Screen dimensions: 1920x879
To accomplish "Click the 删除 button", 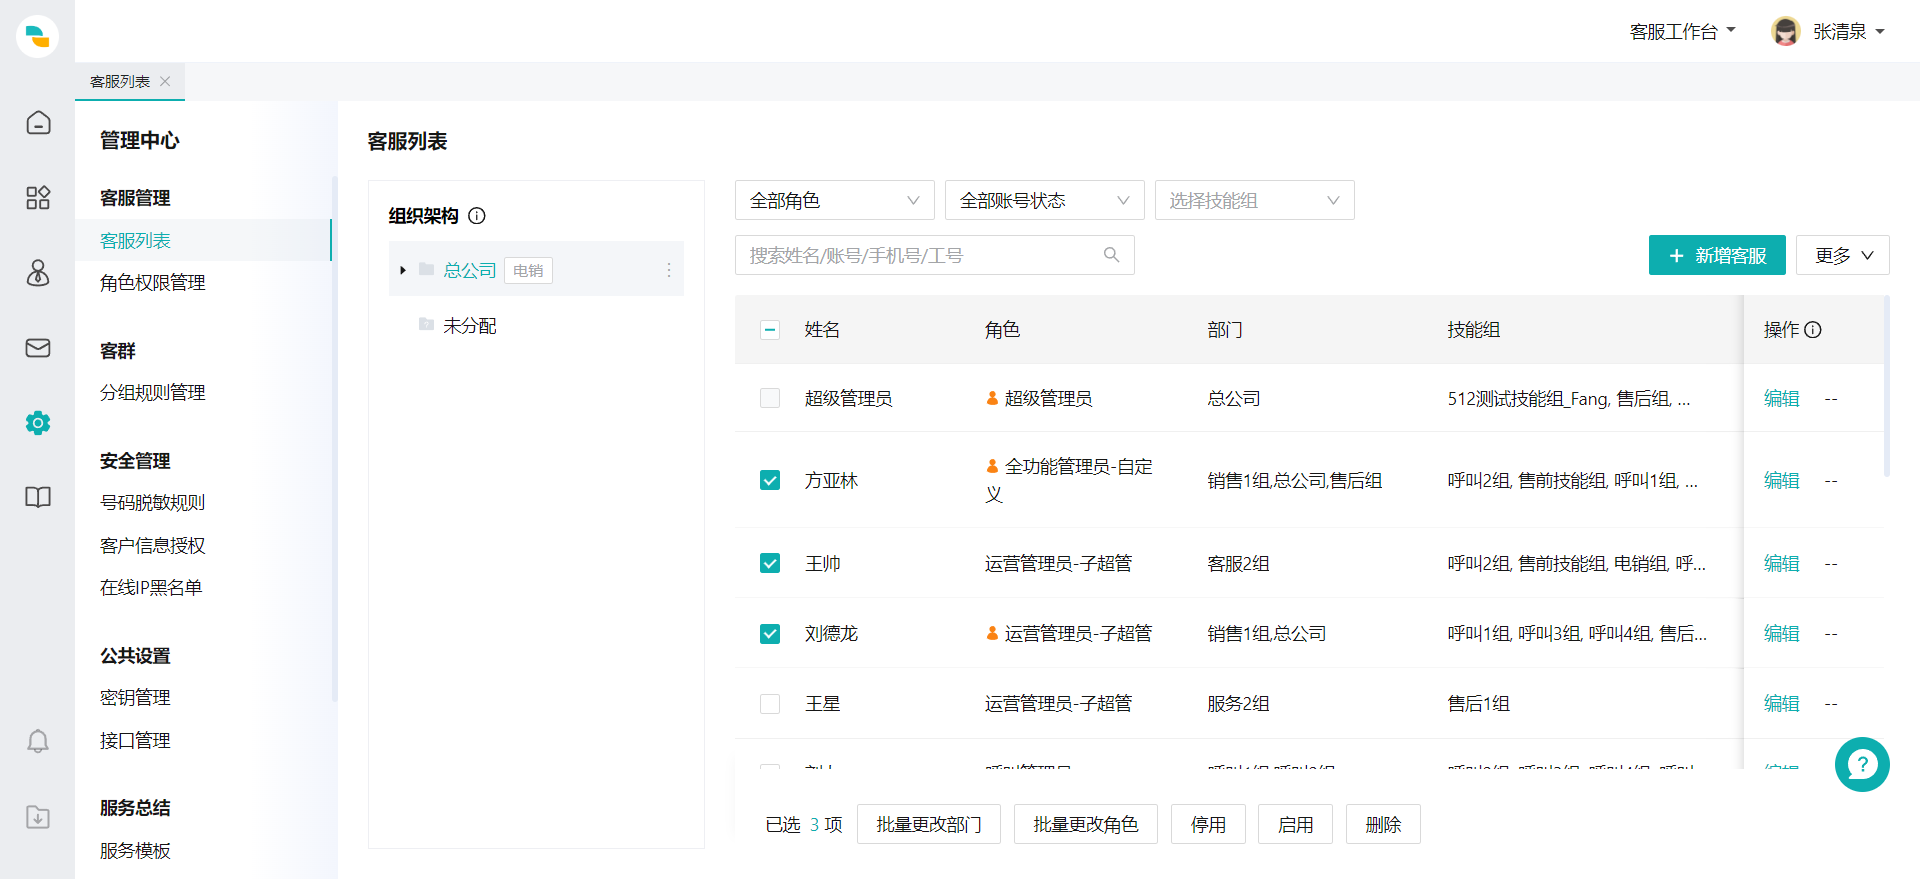I will [x=1383, y=824].
